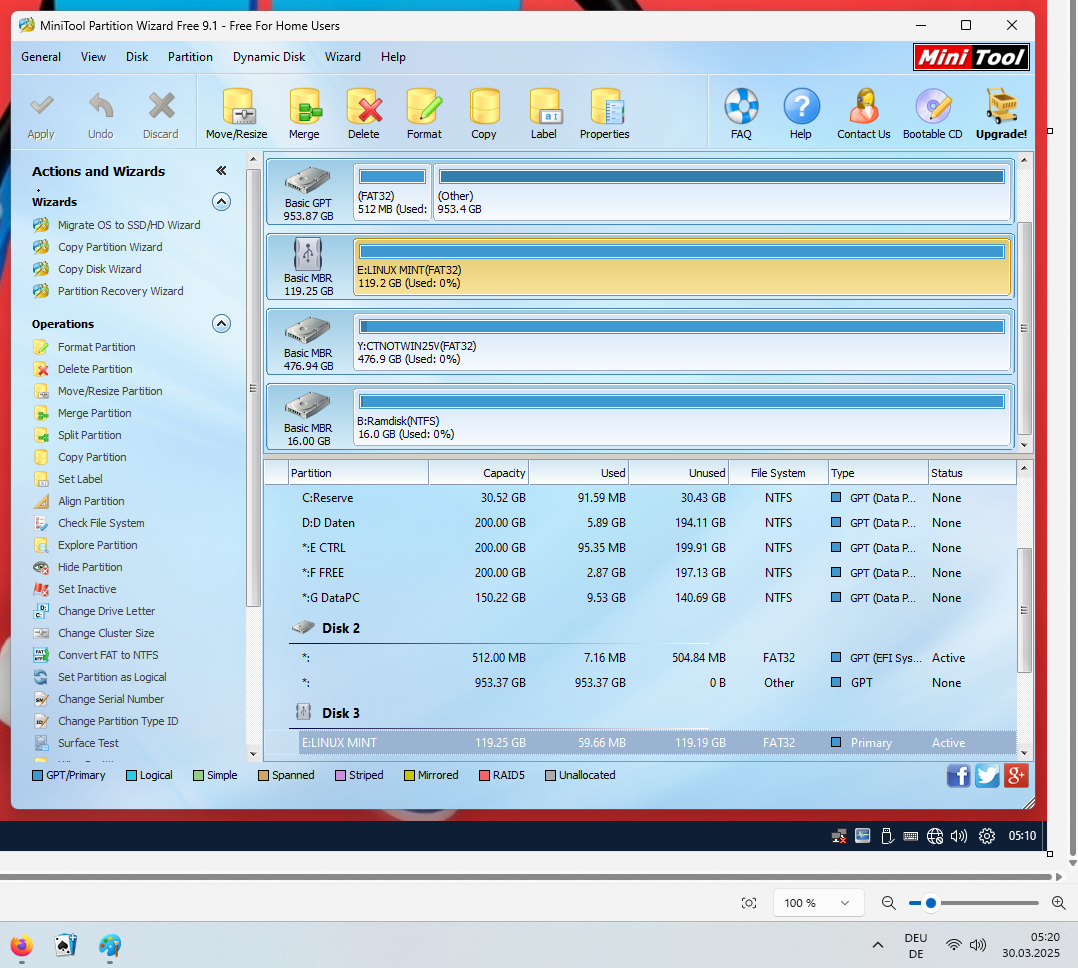Viewport: 1078px width, 968px height.
Task: Collapse the Operations section chevron
Action: tap(221, 323)
